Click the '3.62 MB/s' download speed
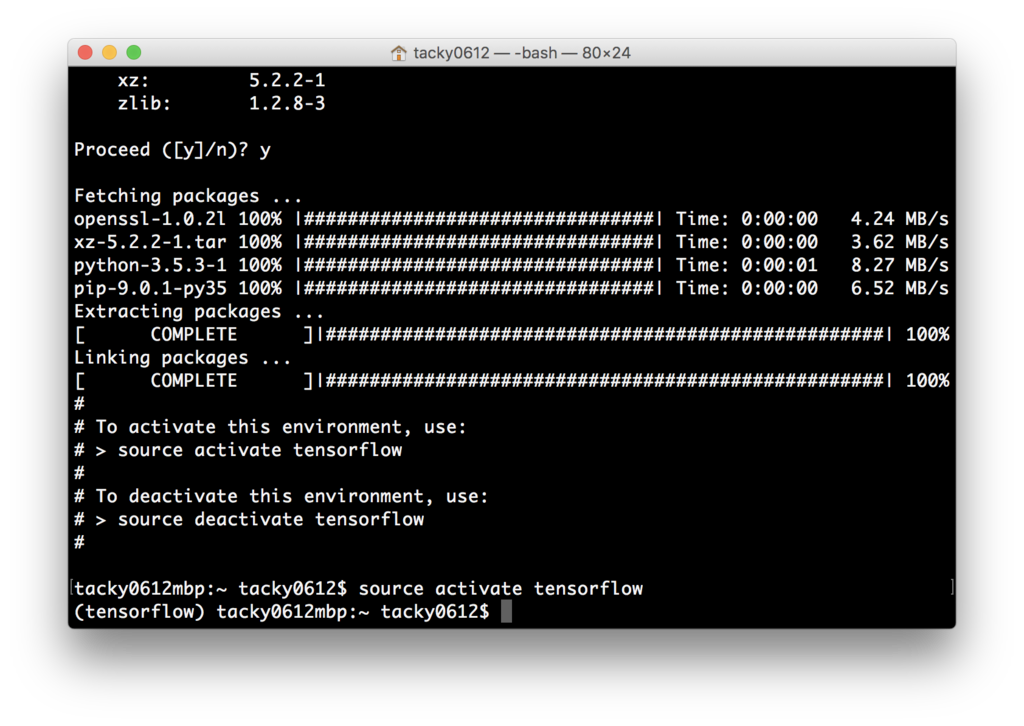 click(x=899, y=242)
